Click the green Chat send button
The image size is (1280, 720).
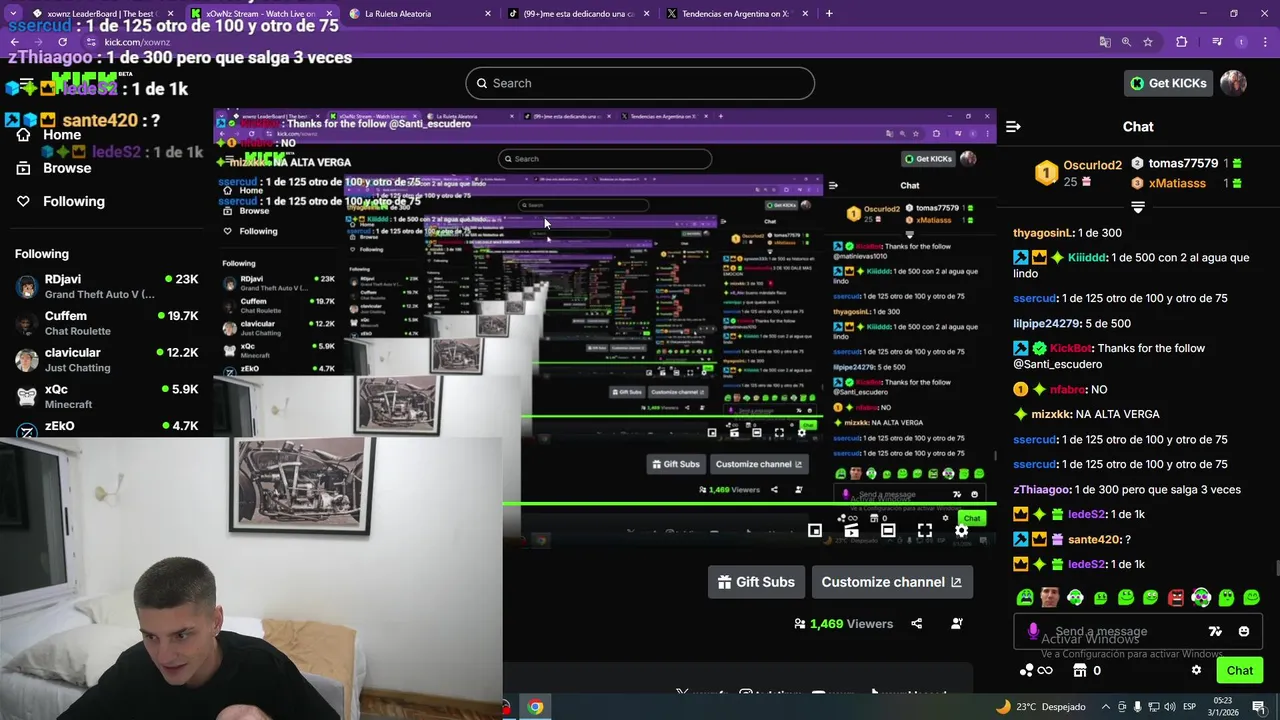tap(1240, 671)
